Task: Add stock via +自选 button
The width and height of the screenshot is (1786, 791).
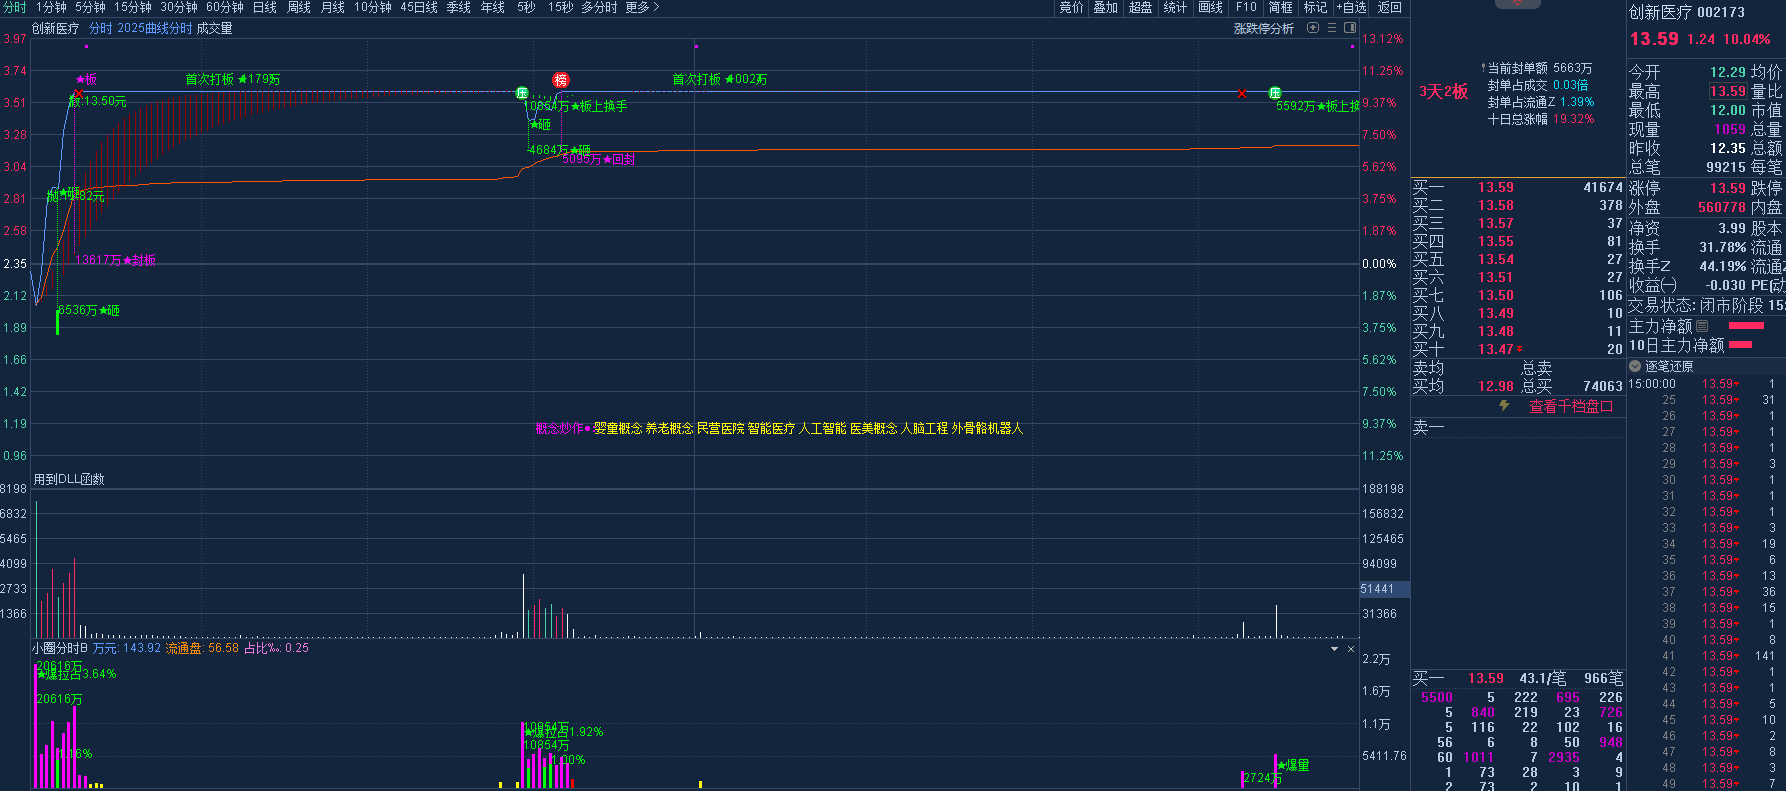Action: point(1351,7)
